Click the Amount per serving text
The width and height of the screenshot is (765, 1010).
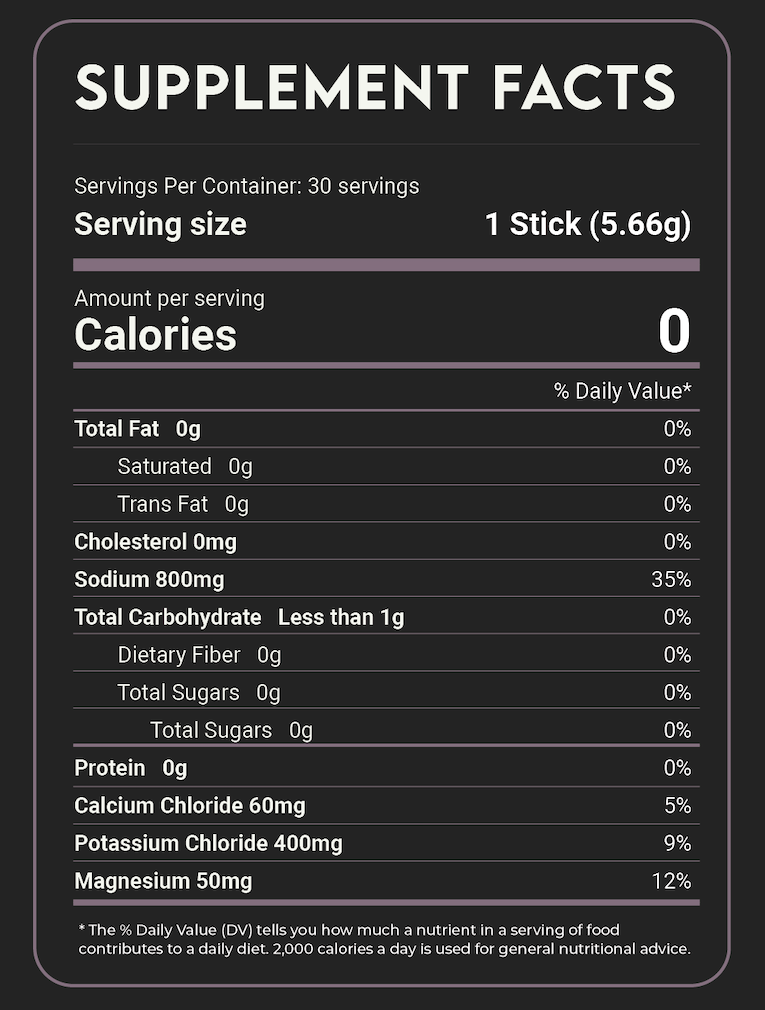tap(169, 298)
